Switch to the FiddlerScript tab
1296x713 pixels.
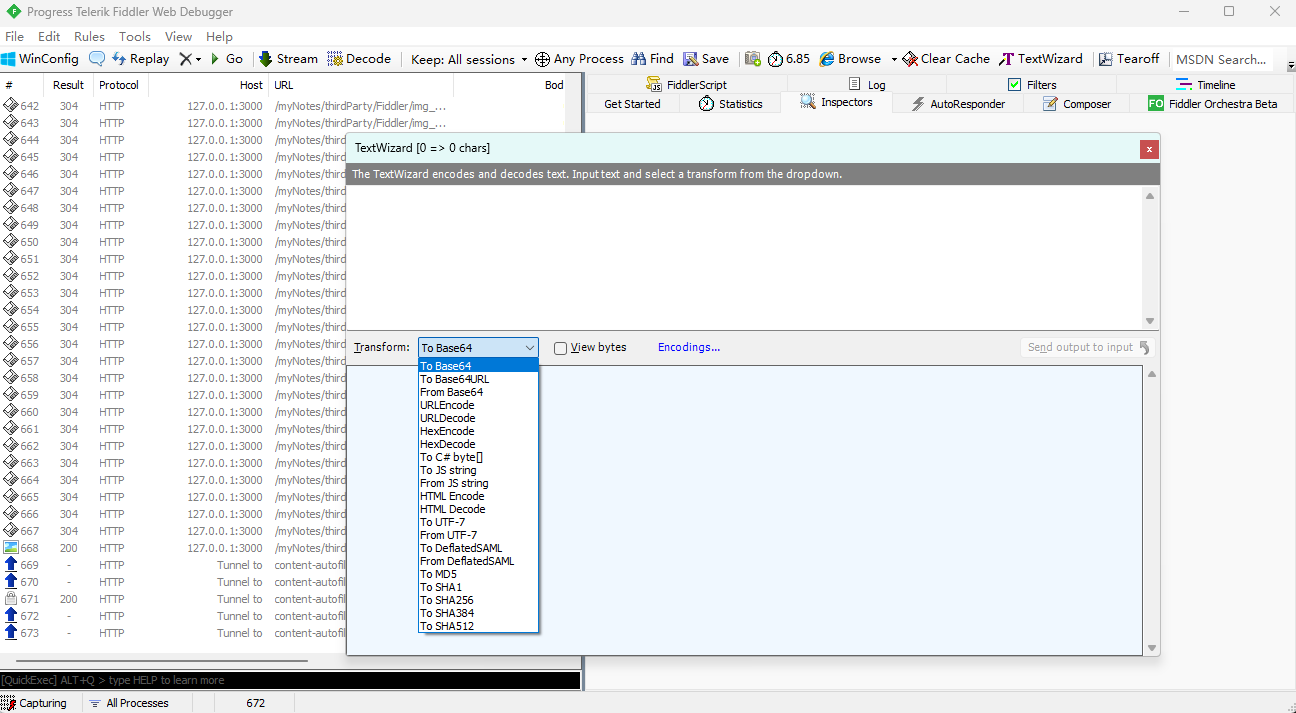(686, 85)
